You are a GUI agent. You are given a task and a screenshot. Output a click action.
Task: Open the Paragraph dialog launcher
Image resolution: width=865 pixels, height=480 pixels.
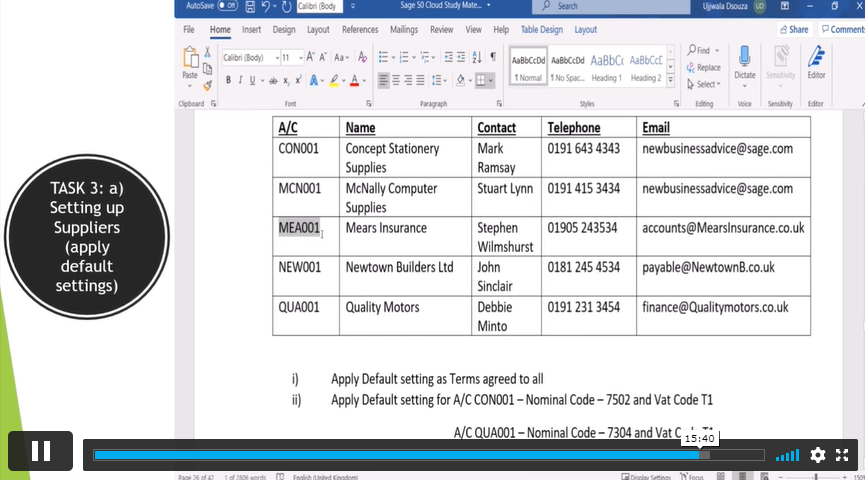[x=499, y=104]
